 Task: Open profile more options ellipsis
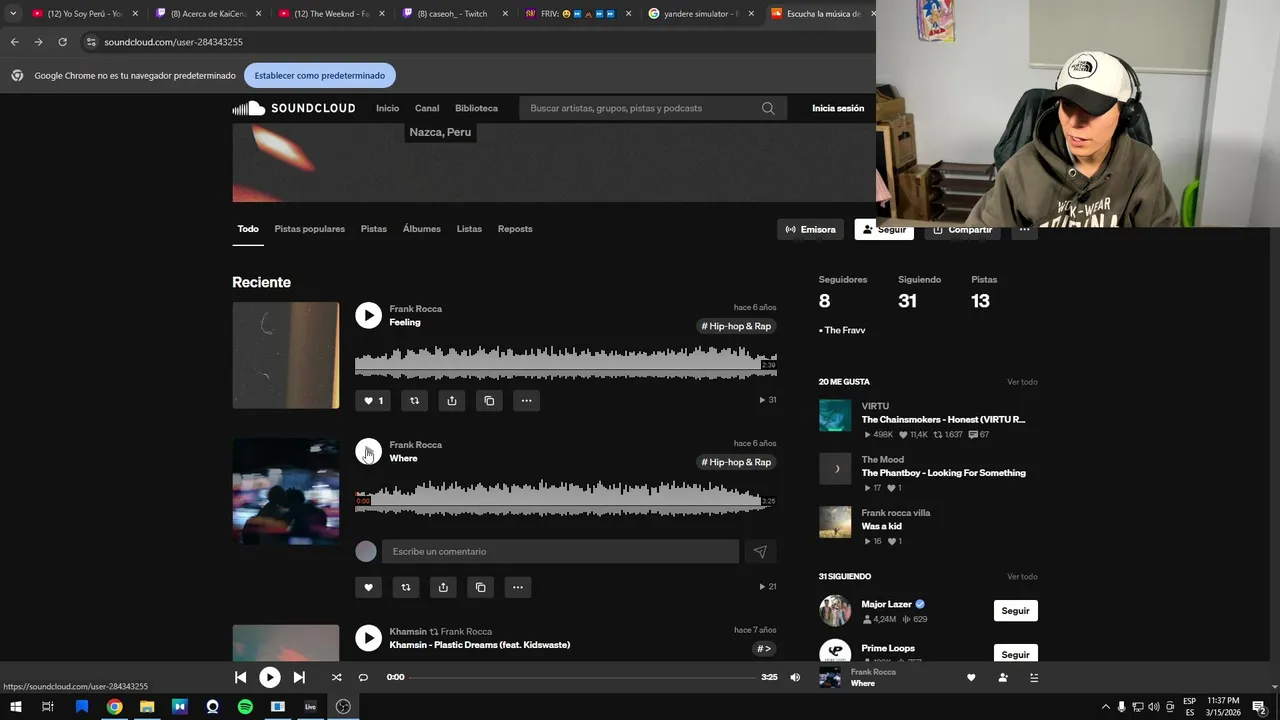(x=1024, y=230)
